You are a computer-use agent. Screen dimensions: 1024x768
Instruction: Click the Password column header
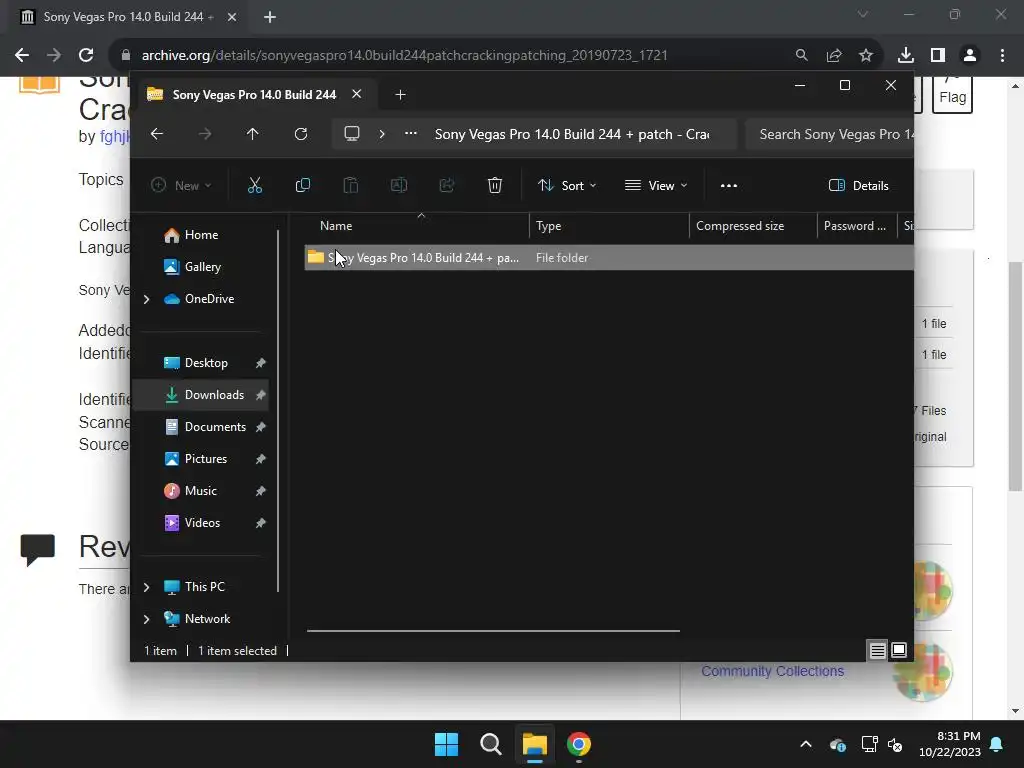(x=857, y=226)
